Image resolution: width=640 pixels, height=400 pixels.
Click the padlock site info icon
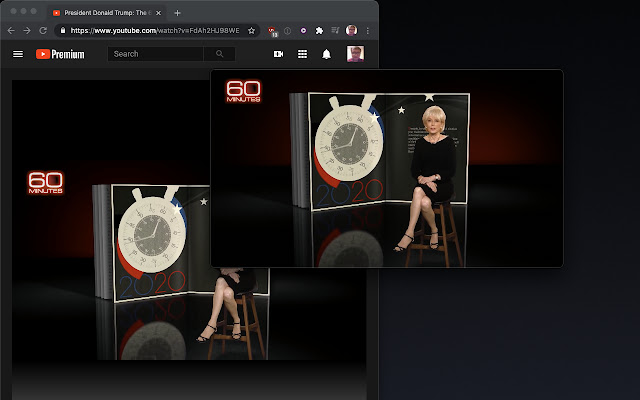click(62, 30)
